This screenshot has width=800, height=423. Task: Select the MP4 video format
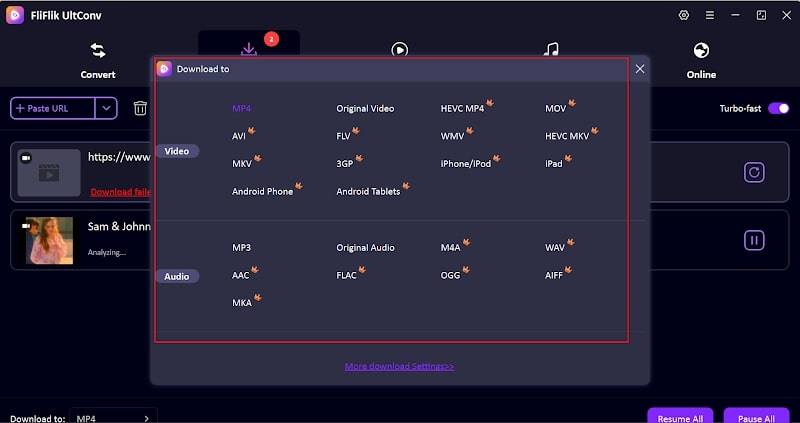(x=241, y=108)
